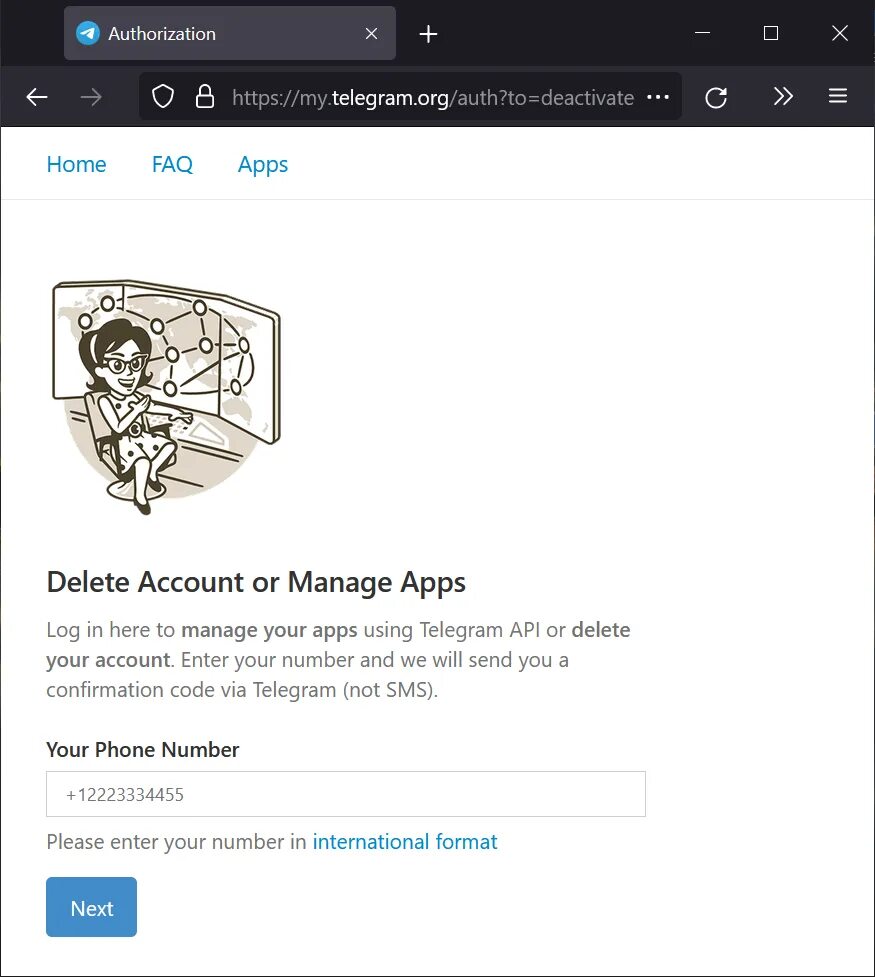This screenshot has width=875, height=977.
Task: Click the Telegram favicon in the tab
Action: click(88, 34)
